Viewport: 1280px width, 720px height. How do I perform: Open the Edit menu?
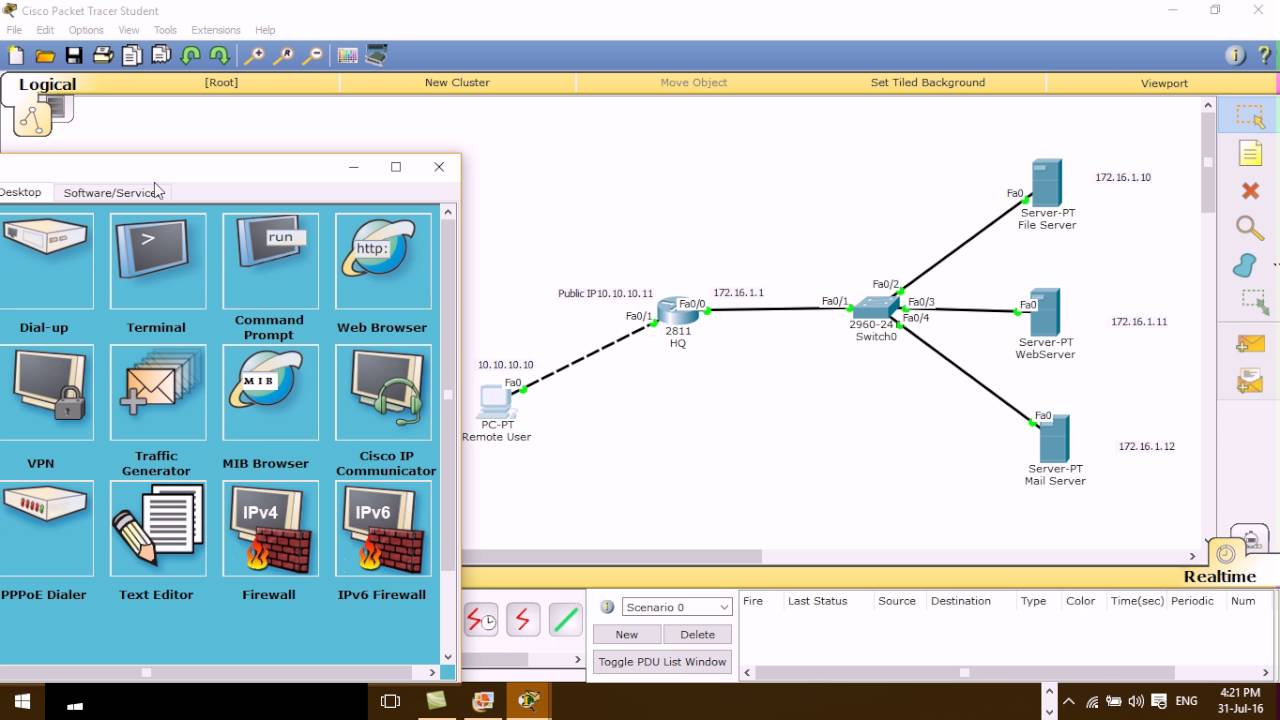(x=45, y=30)
